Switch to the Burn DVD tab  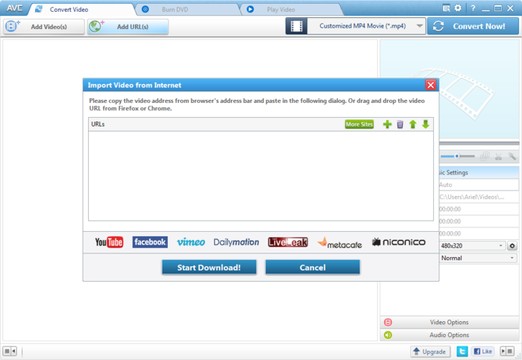click(x=175, y=9)
